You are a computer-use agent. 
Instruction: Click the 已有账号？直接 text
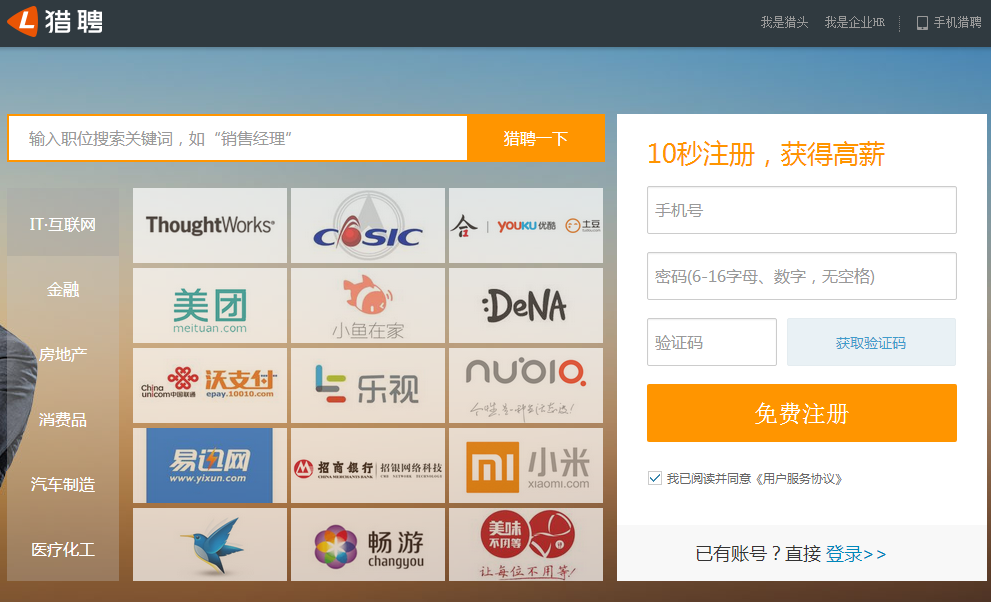758,554
